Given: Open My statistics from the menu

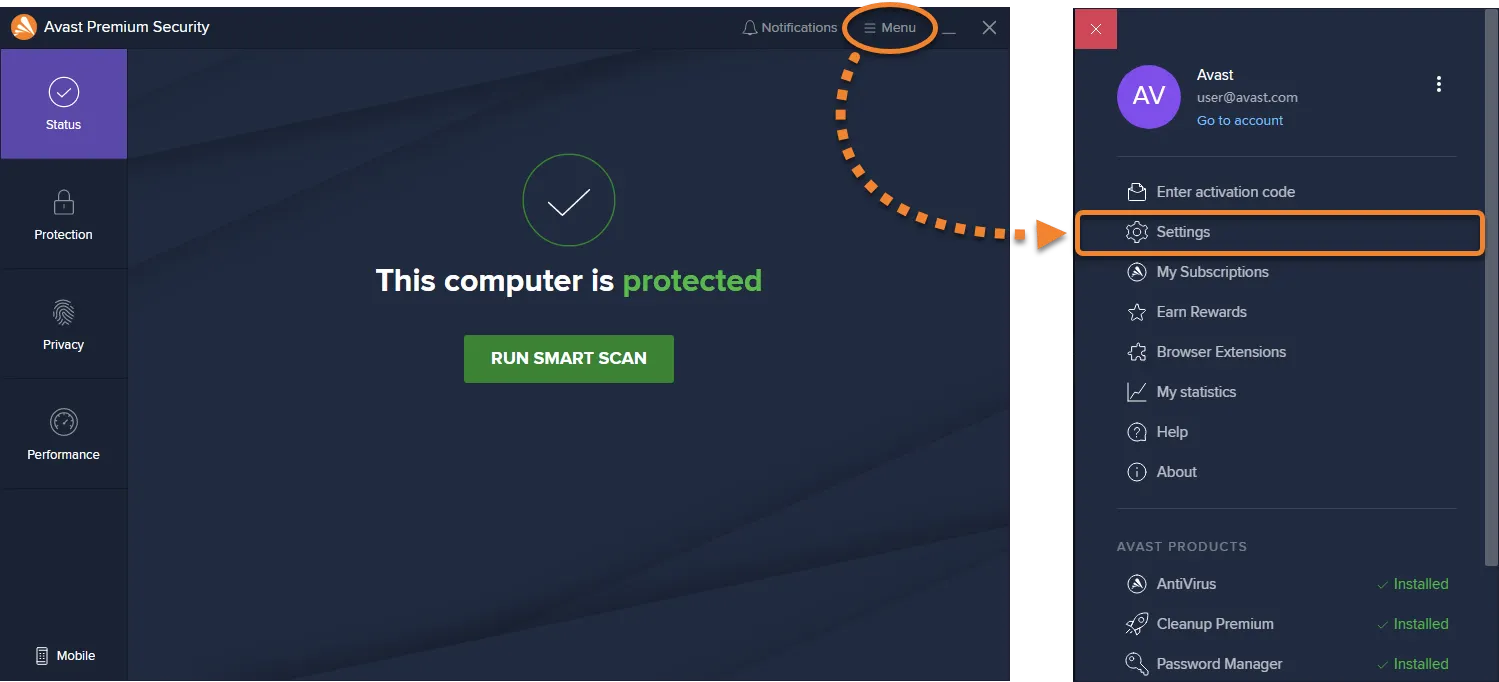Looking at the screenshot, I should [1181, 392].
